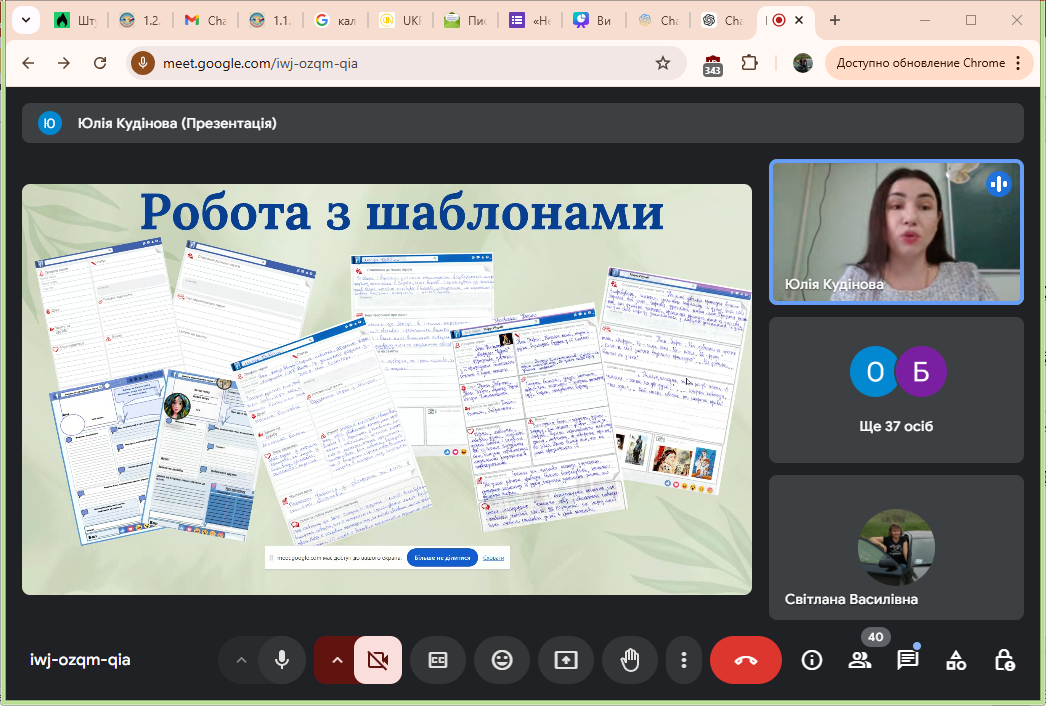Open the emoji reactions panel
The image size is (1046, 706).
click(502, 660)
